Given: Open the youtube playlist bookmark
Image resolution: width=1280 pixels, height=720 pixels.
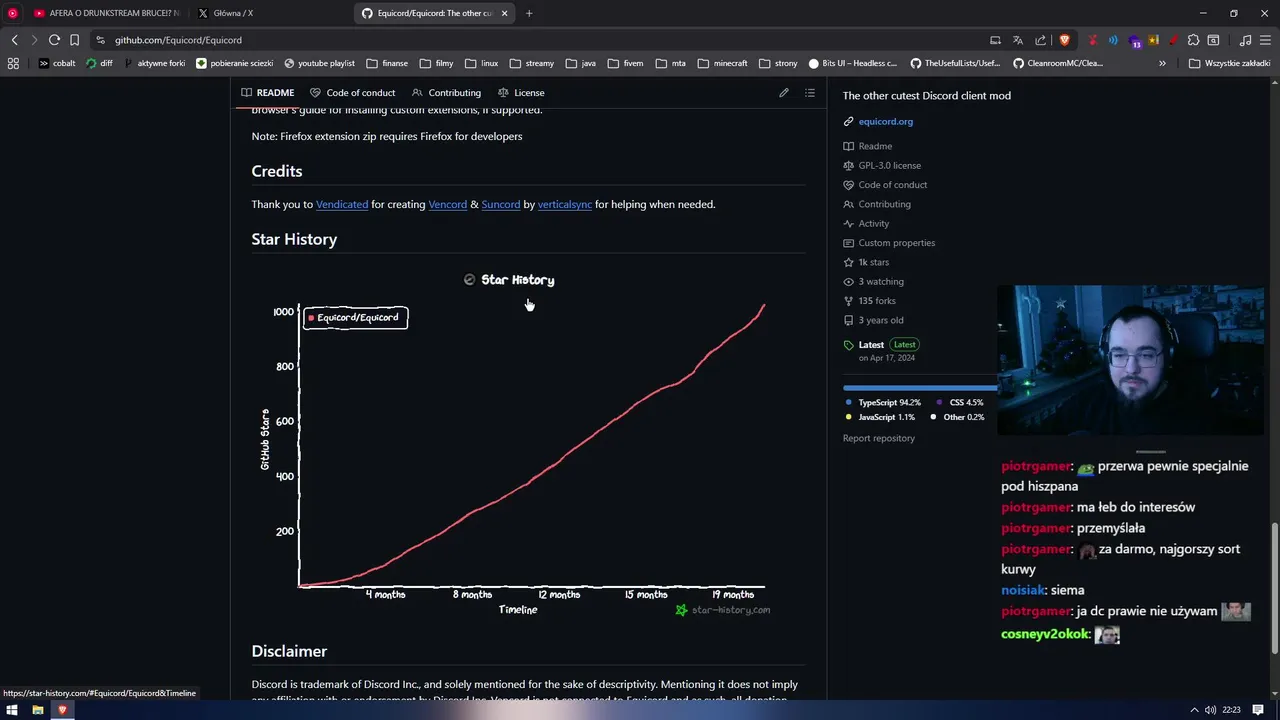Looking at the screenshot, I should 319,63.
